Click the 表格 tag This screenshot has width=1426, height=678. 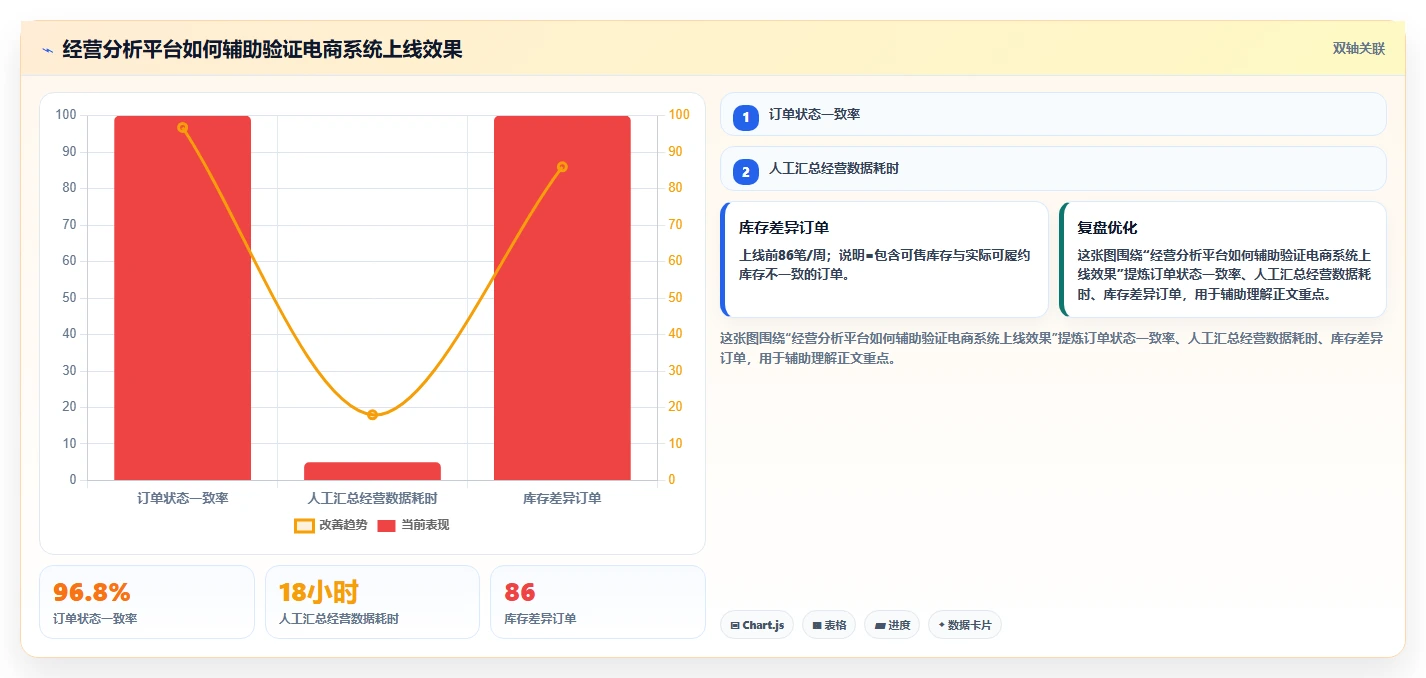pos(829,625)
